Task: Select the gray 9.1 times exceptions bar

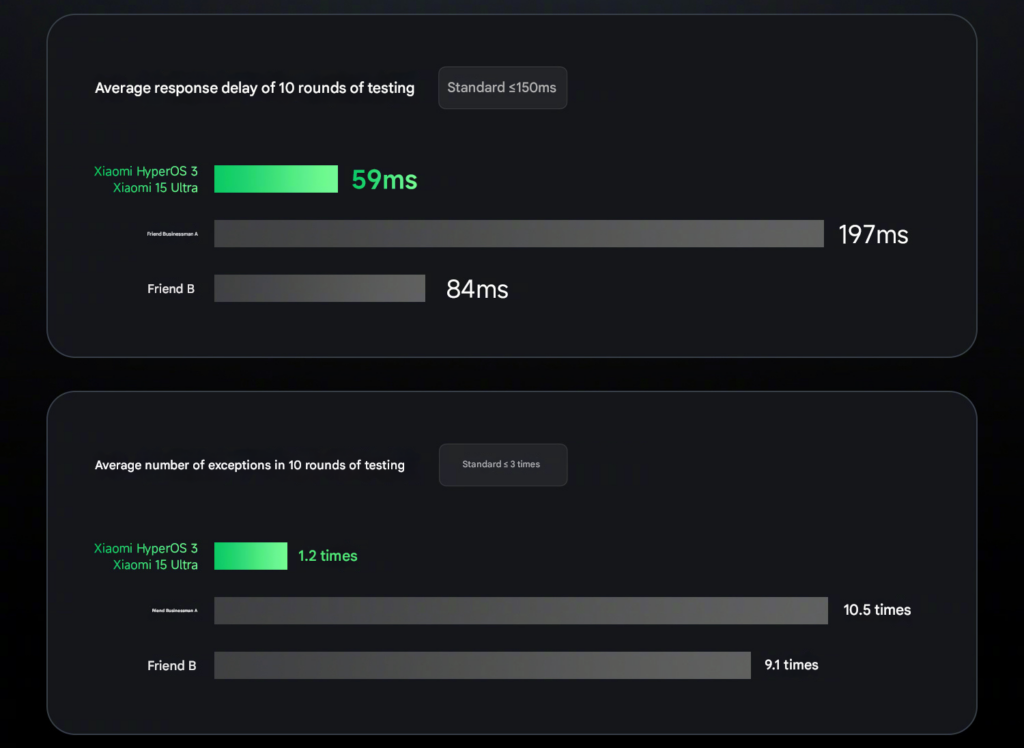Action: tap(482, 665)
